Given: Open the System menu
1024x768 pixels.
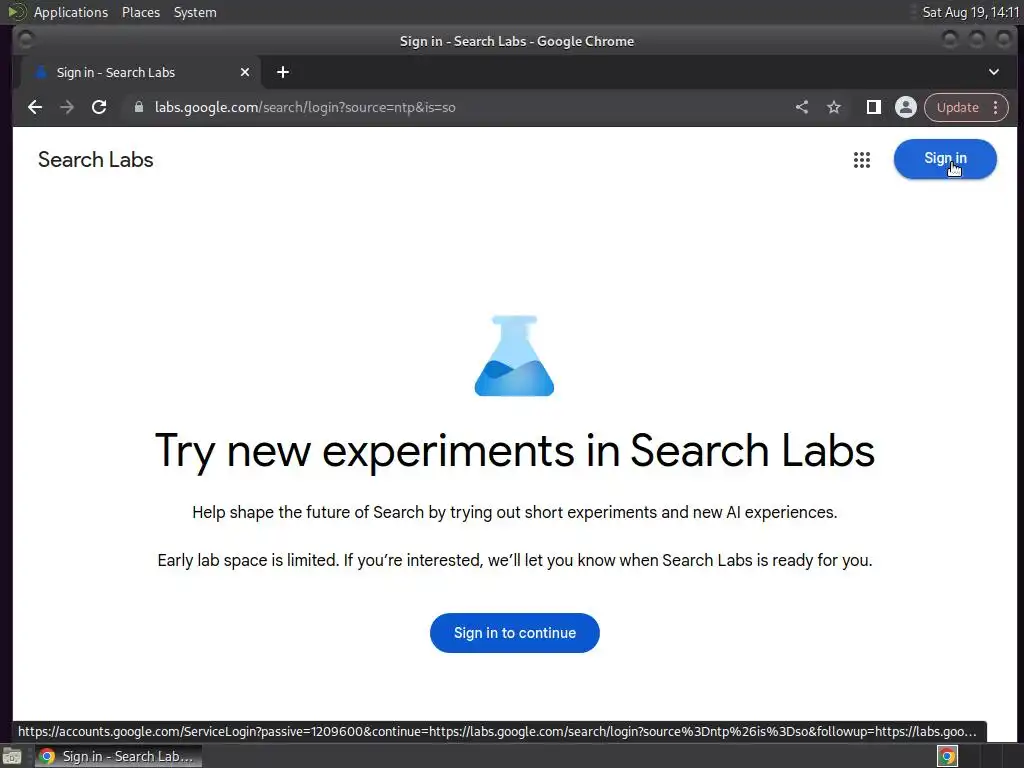Looking at the screenshot, I should (x=195, y=12).
